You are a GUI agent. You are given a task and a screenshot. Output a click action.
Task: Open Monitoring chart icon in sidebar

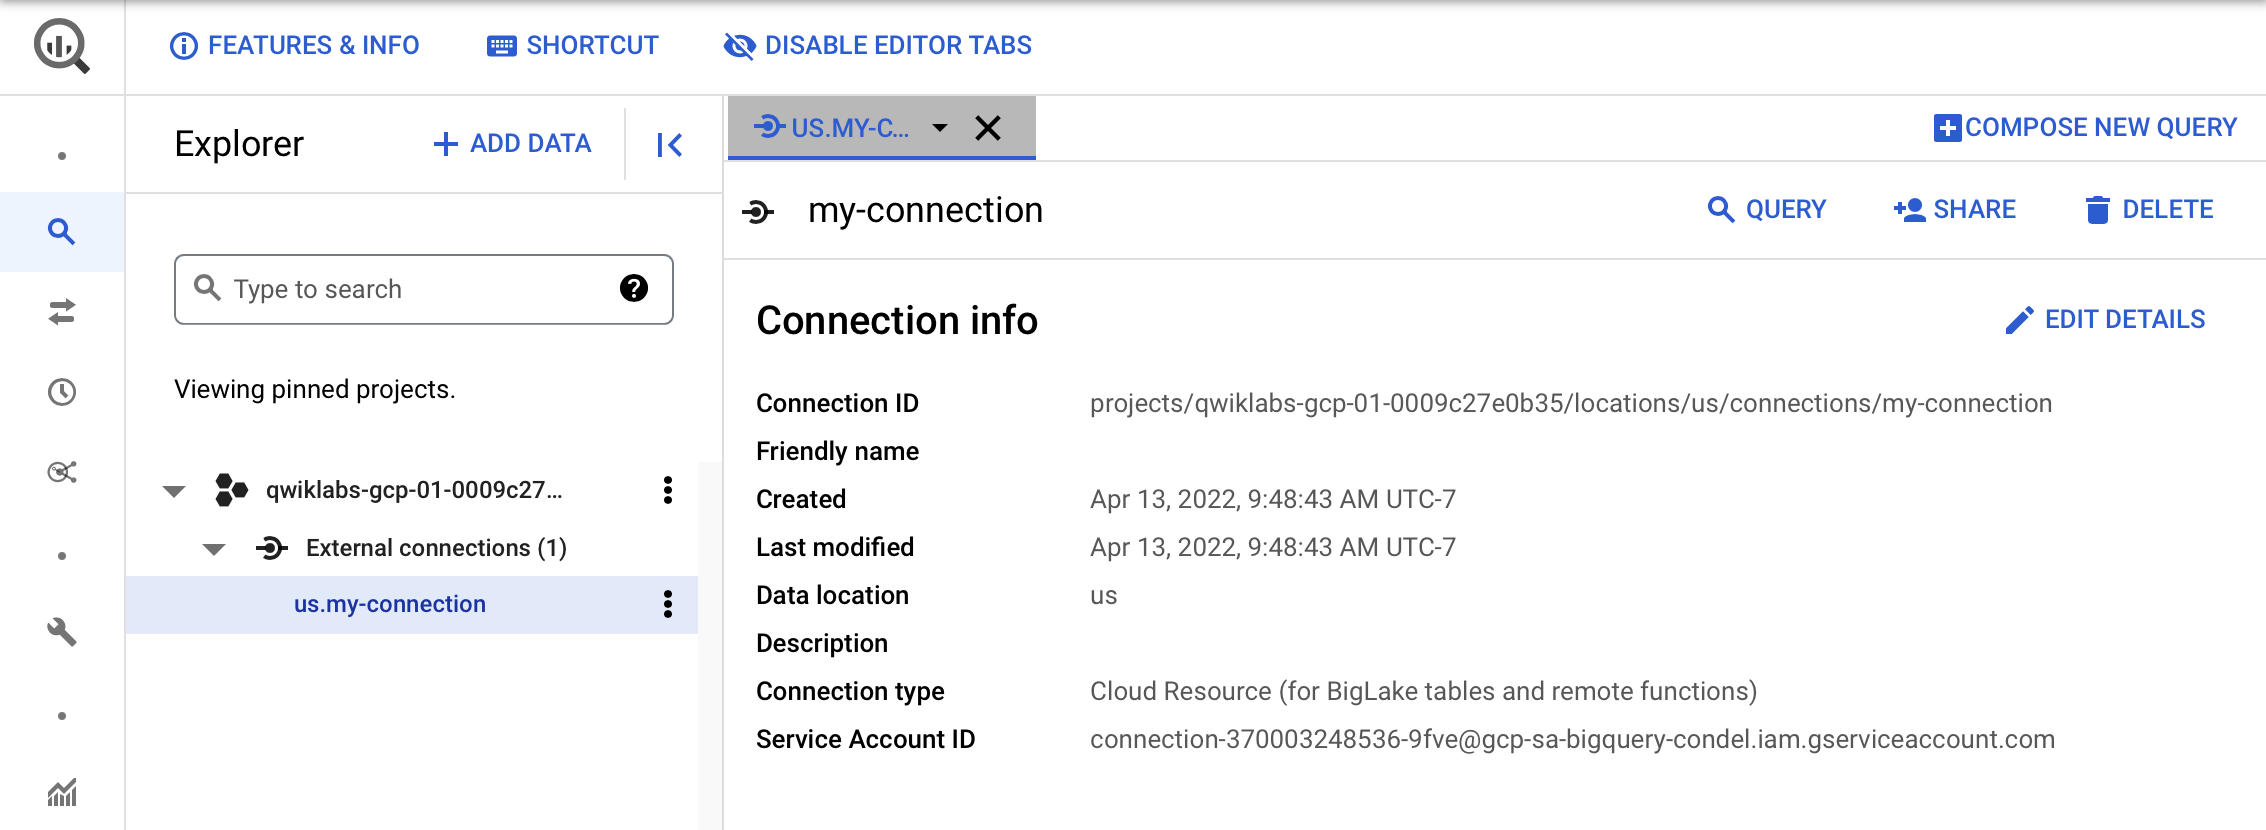(x=62, y=793)
